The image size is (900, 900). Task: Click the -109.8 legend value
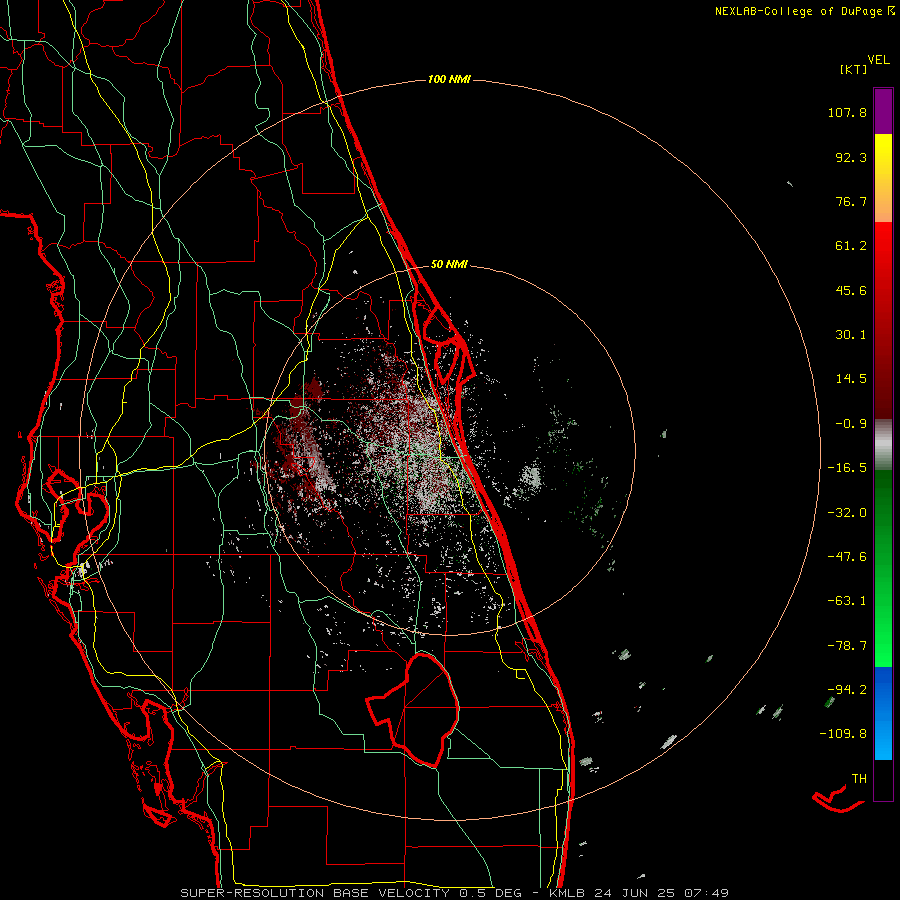coord(843,734)
